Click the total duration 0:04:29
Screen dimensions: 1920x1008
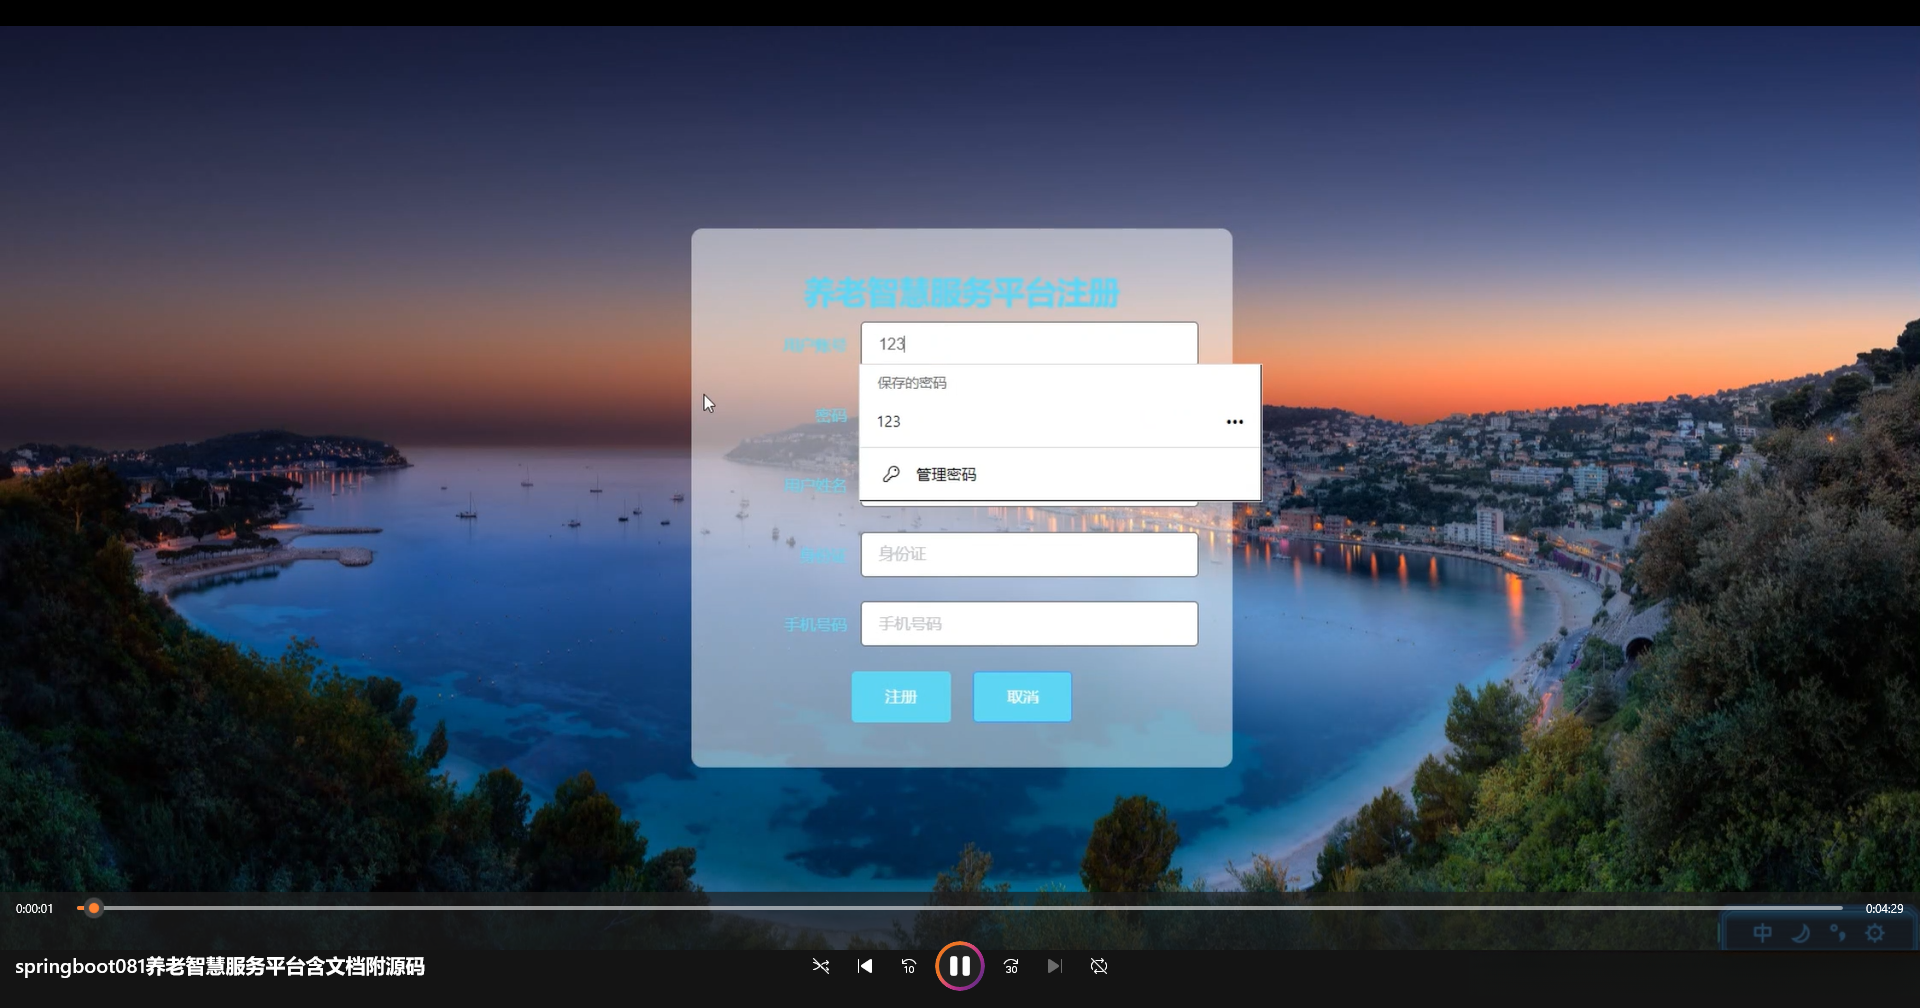pos(1884,909)
